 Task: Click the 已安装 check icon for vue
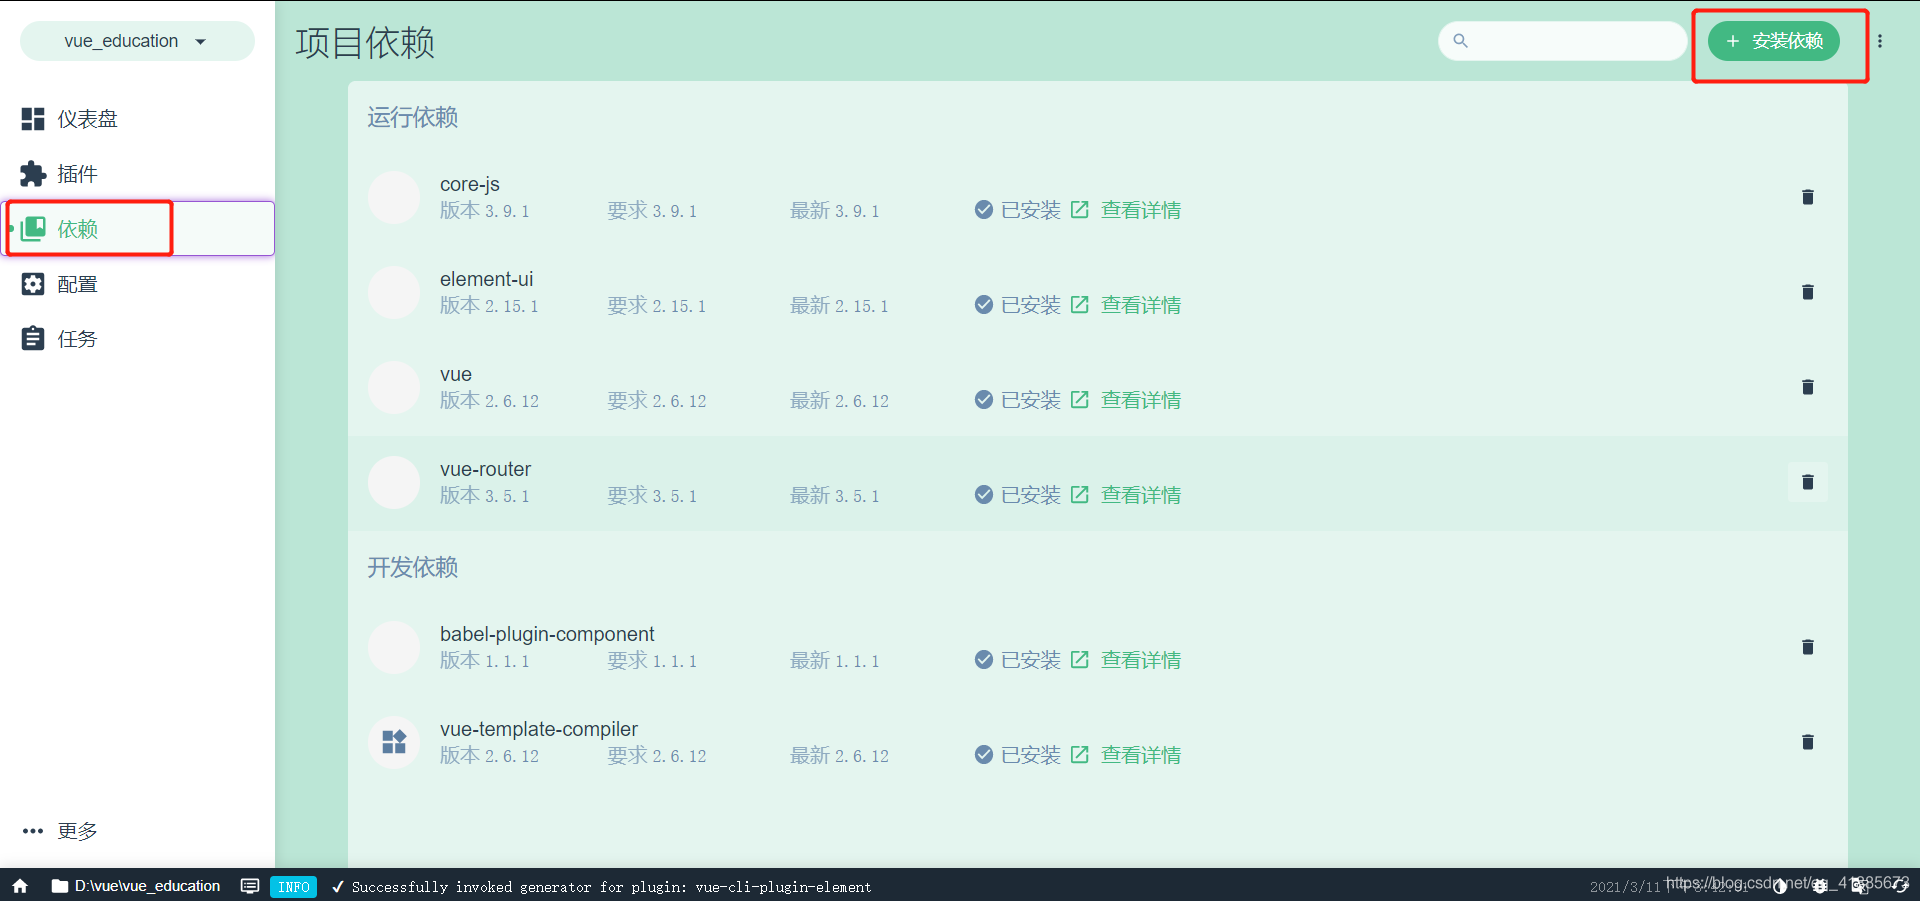point(984,399)
